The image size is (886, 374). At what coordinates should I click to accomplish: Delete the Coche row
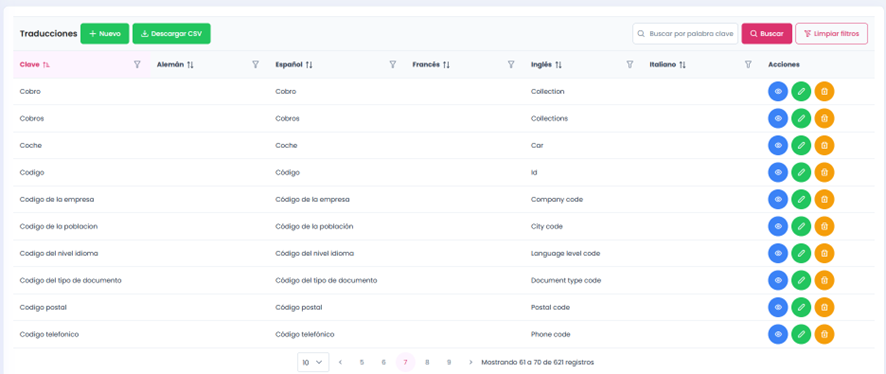pyautogui.click(x=824, y=145)
